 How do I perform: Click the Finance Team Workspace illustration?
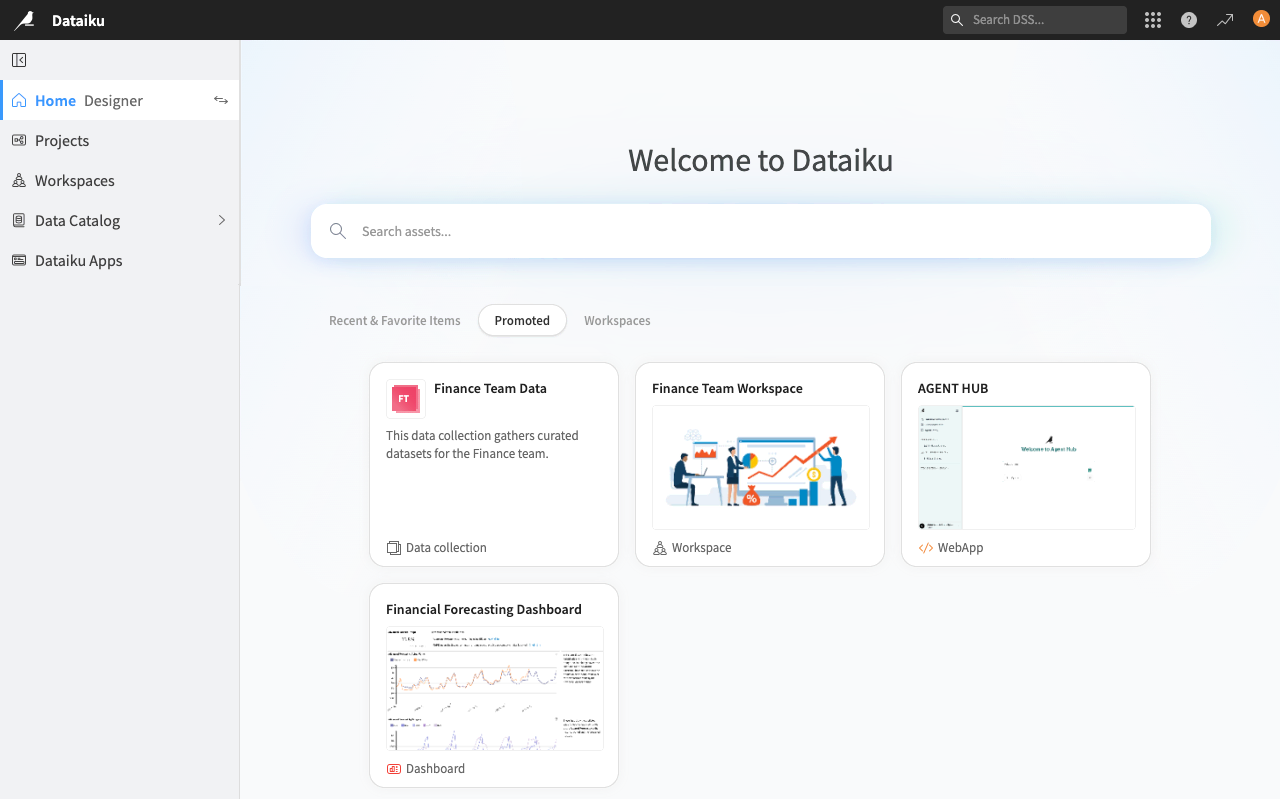pyautogui.click(x=761, y=467)
